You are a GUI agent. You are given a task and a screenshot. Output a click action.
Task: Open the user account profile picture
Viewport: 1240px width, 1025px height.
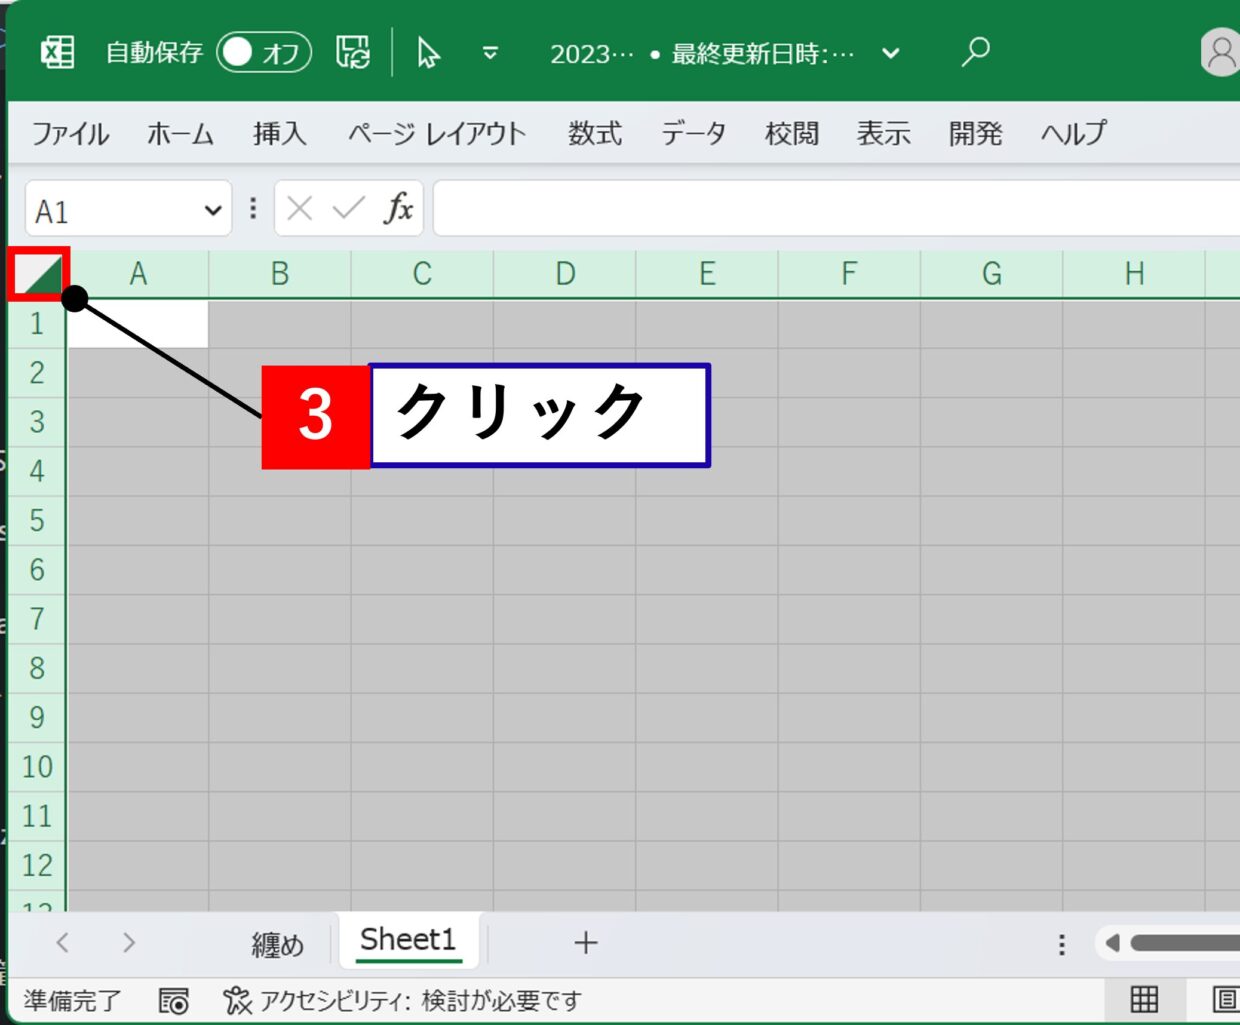pos(1220,52)
